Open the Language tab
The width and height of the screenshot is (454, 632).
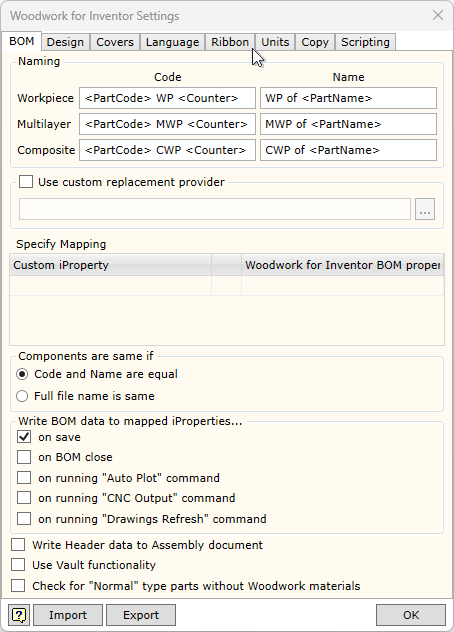coord(173,42)
